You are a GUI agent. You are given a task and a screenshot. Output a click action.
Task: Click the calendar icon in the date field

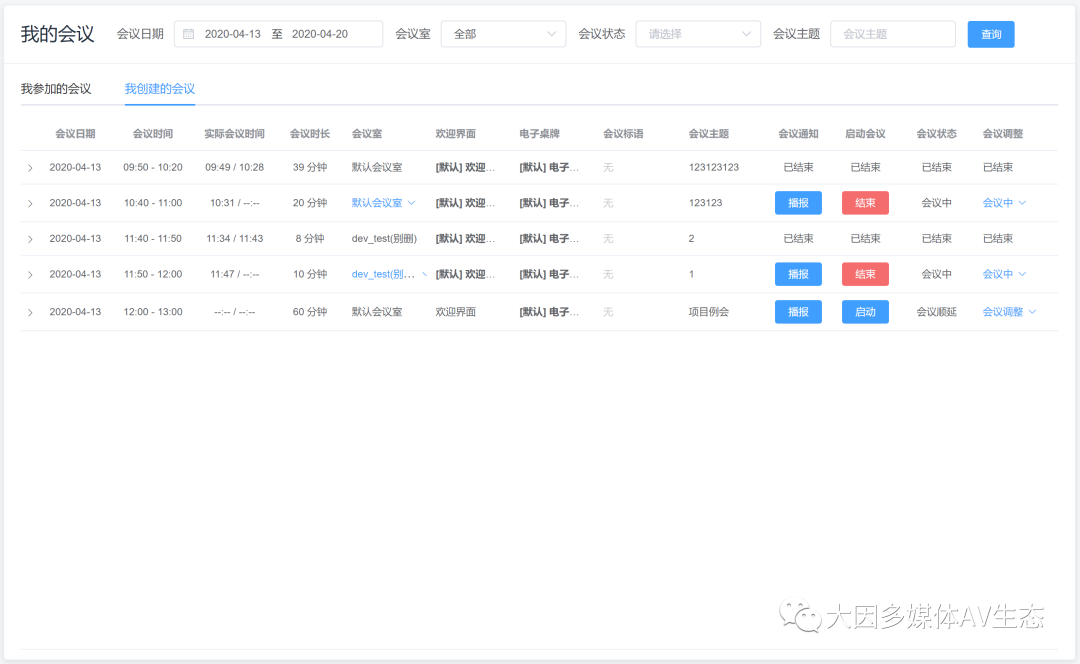coord(188,33)
